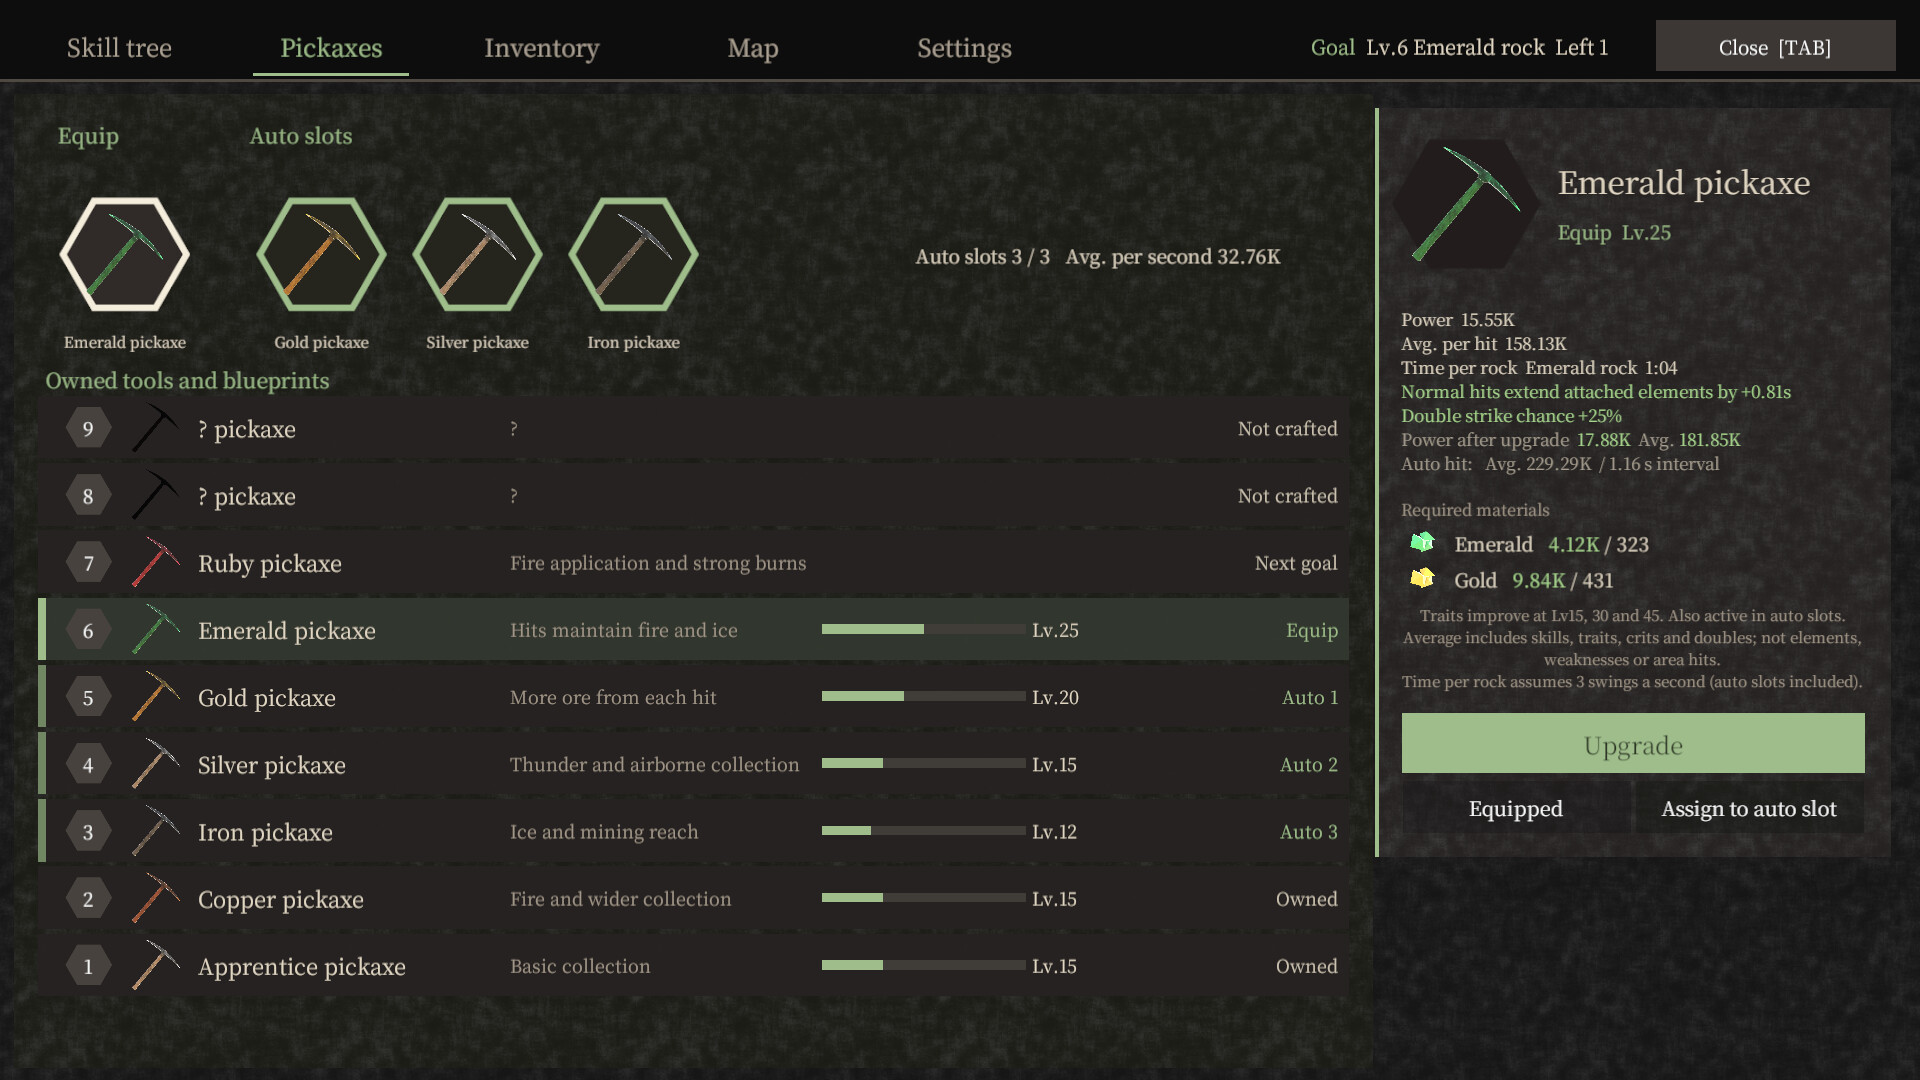Click the Iron pickaxe icon in row 3
This screenshot has height=1080, width=1920.
155,831
